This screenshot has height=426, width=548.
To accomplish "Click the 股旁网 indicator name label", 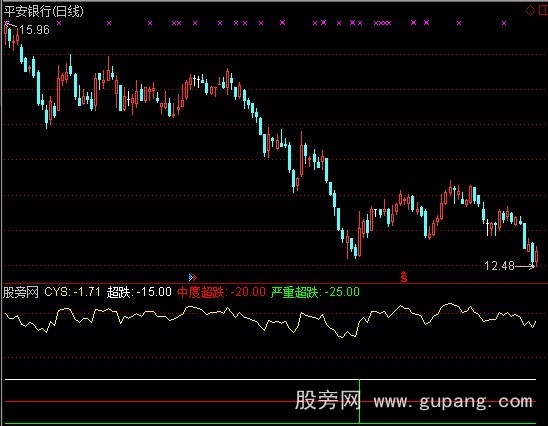I will [x=21, y=292].
